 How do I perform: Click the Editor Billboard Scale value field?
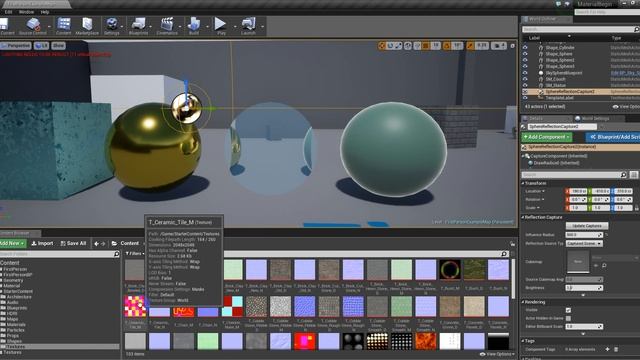[x=584, y=327]
